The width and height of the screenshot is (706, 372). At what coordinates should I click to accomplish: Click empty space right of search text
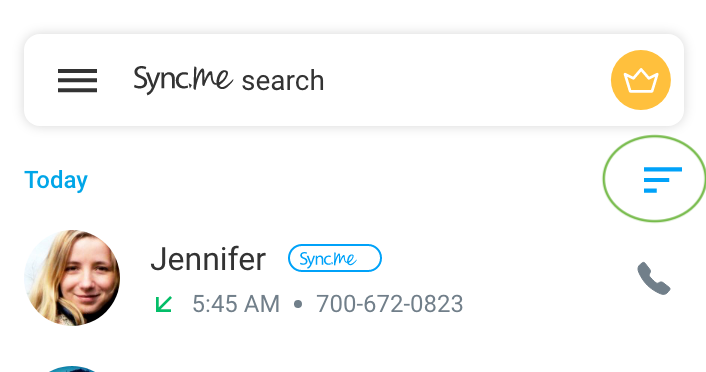(464, 80)
